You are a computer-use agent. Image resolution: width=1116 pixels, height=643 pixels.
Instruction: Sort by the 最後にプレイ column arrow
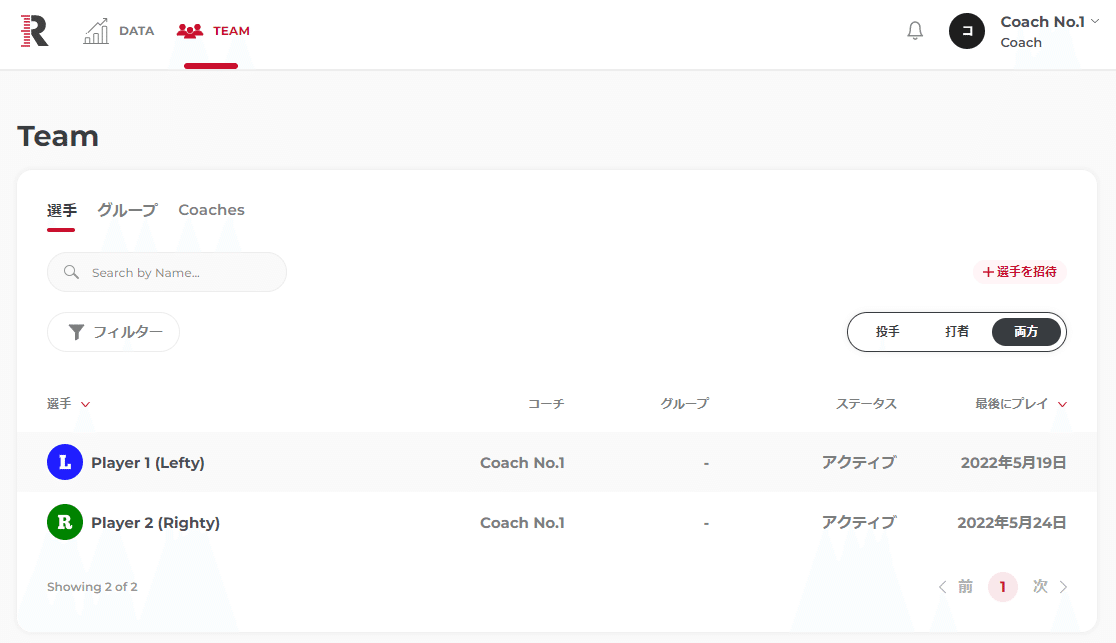(1062, 404)
